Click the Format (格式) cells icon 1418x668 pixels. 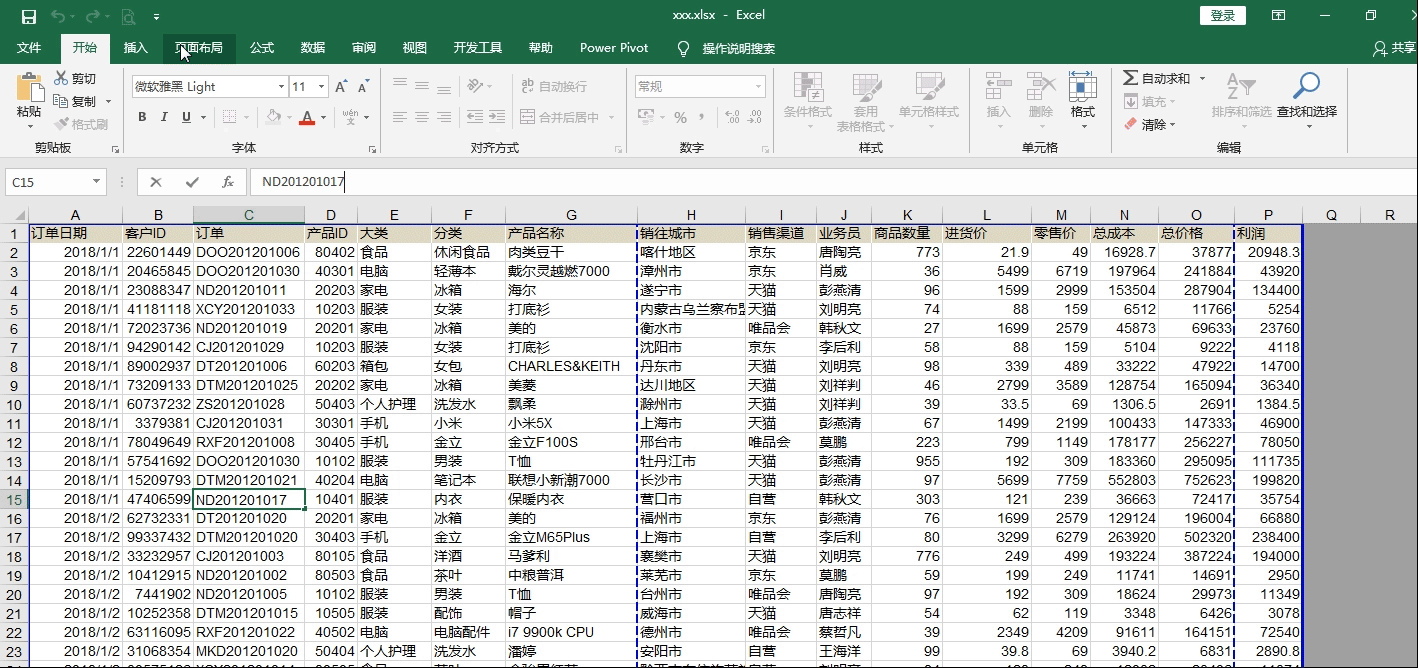tap(1082, 87)
